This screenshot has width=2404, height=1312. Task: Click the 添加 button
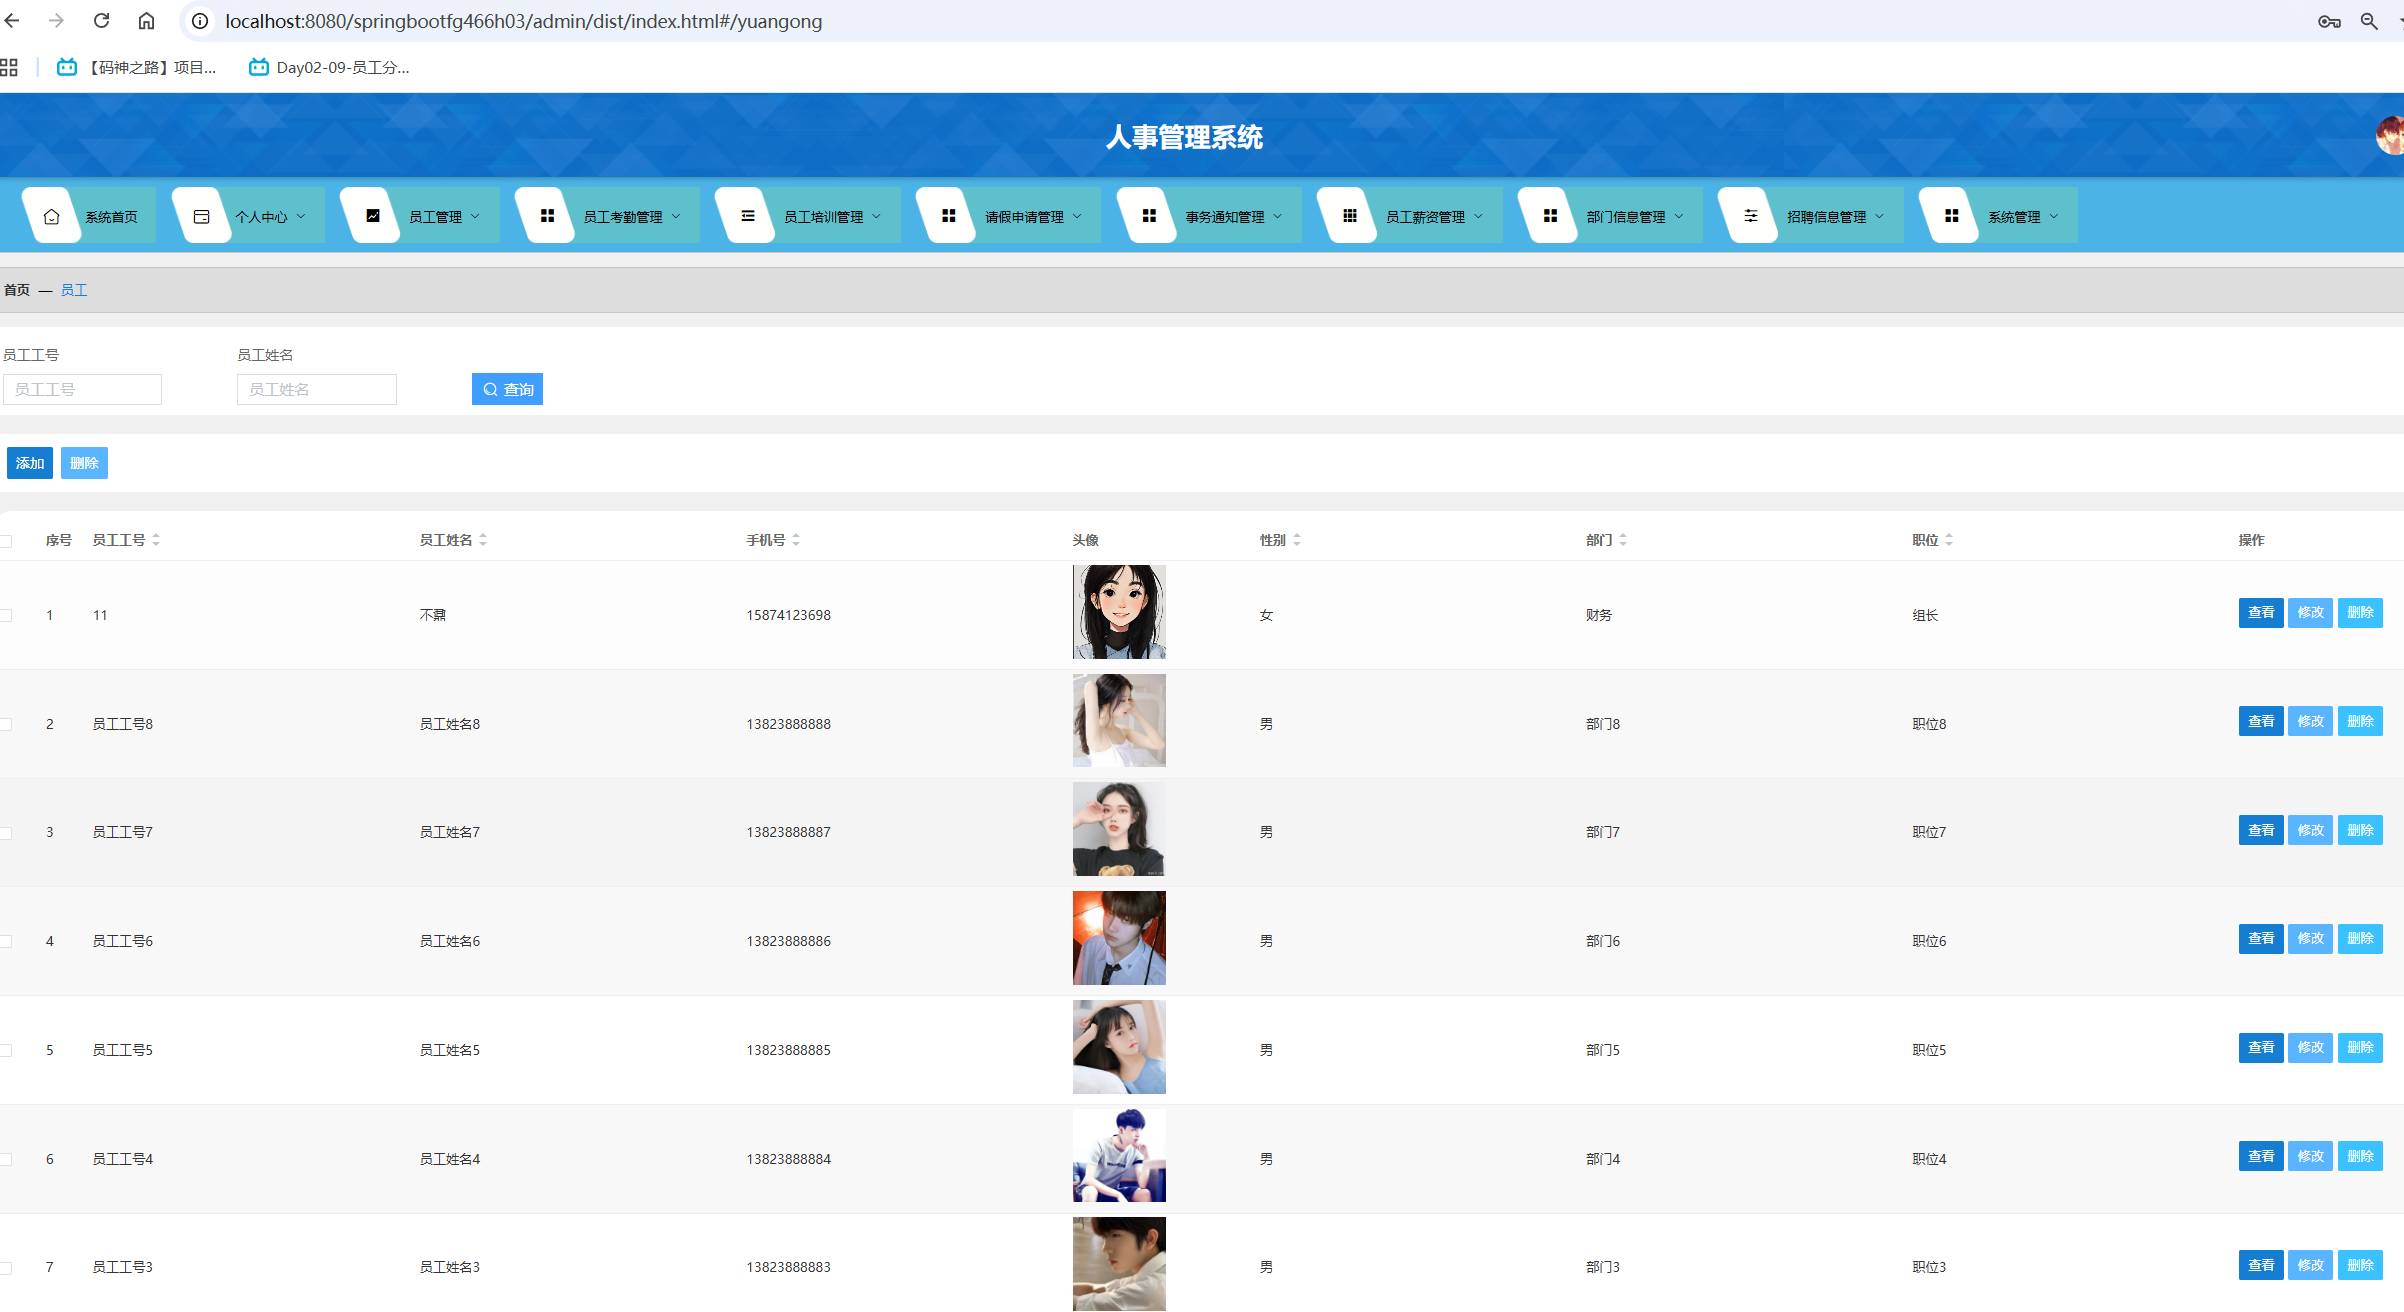[x=30, y=463]
